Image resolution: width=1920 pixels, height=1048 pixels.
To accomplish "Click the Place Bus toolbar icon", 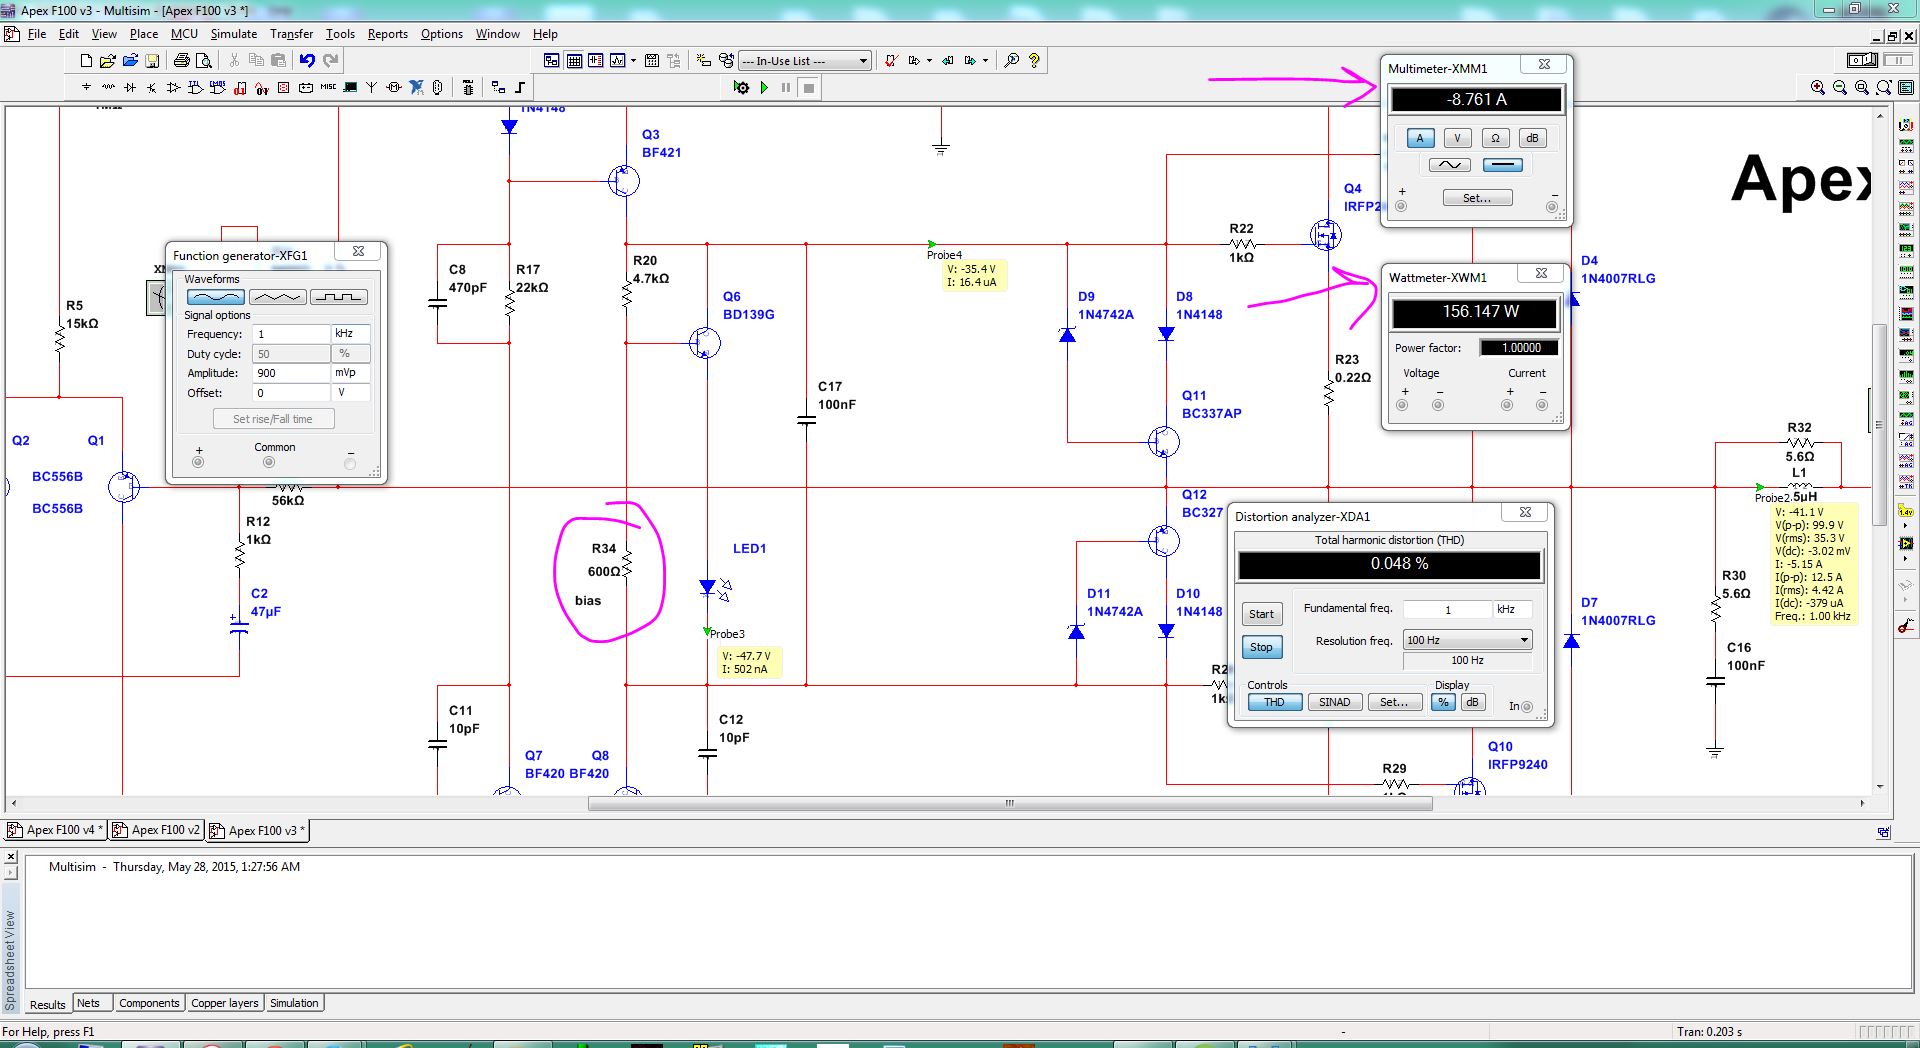I will point(519,88).
